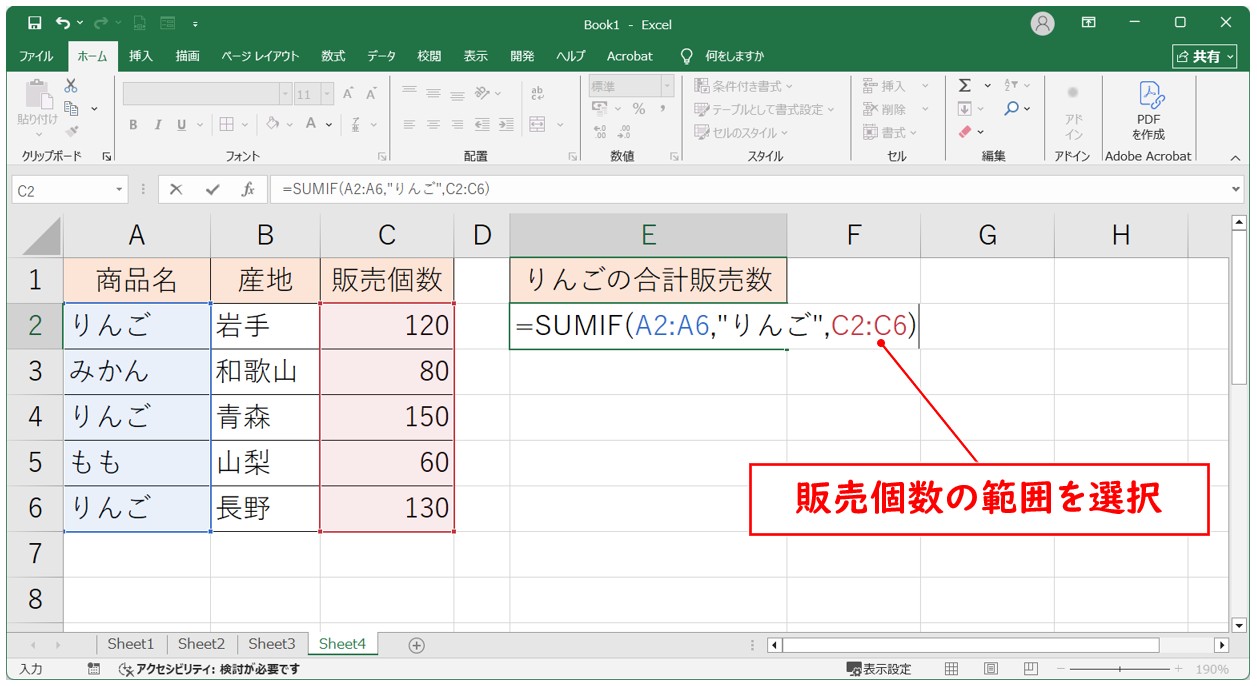Screen dimensions: 1257x686
Task: Click the AutoSum sigma icon
Action: pos(964,86)
